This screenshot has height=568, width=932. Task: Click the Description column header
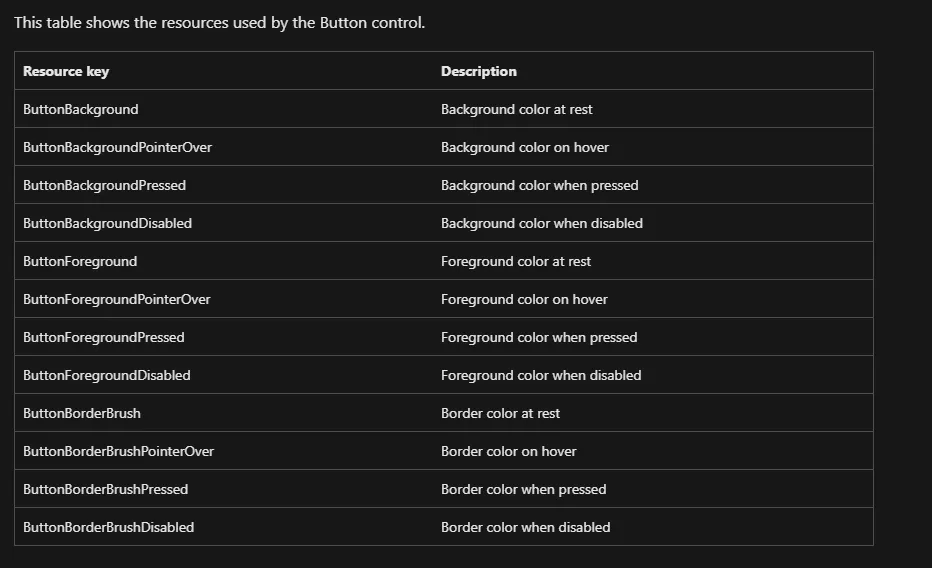479,71
